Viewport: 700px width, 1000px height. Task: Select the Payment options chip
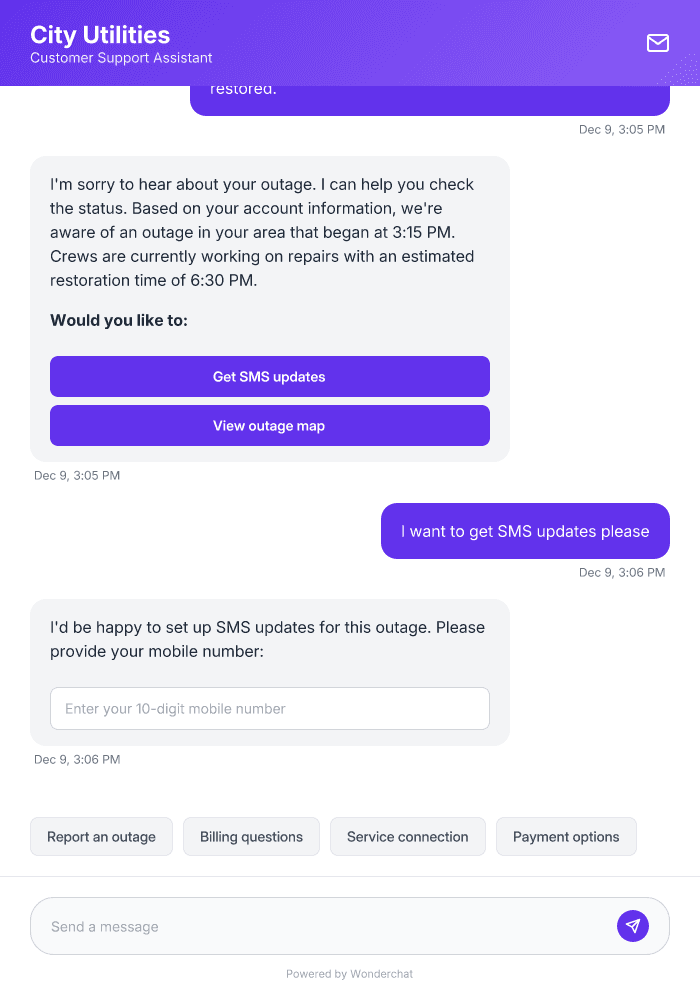point(566,836)
